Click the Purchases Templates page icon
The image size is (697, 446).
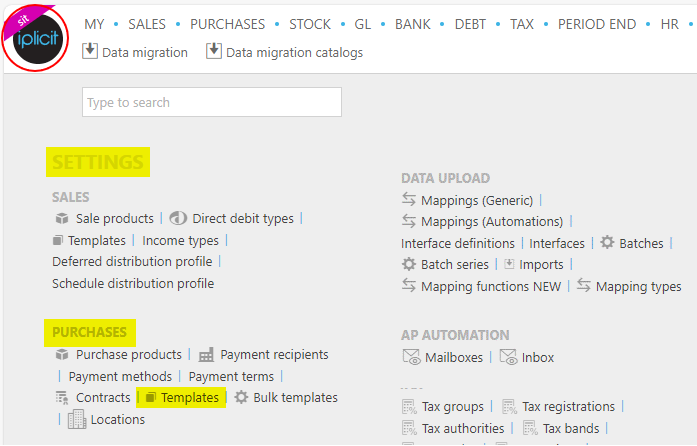(x=151, y=397)
